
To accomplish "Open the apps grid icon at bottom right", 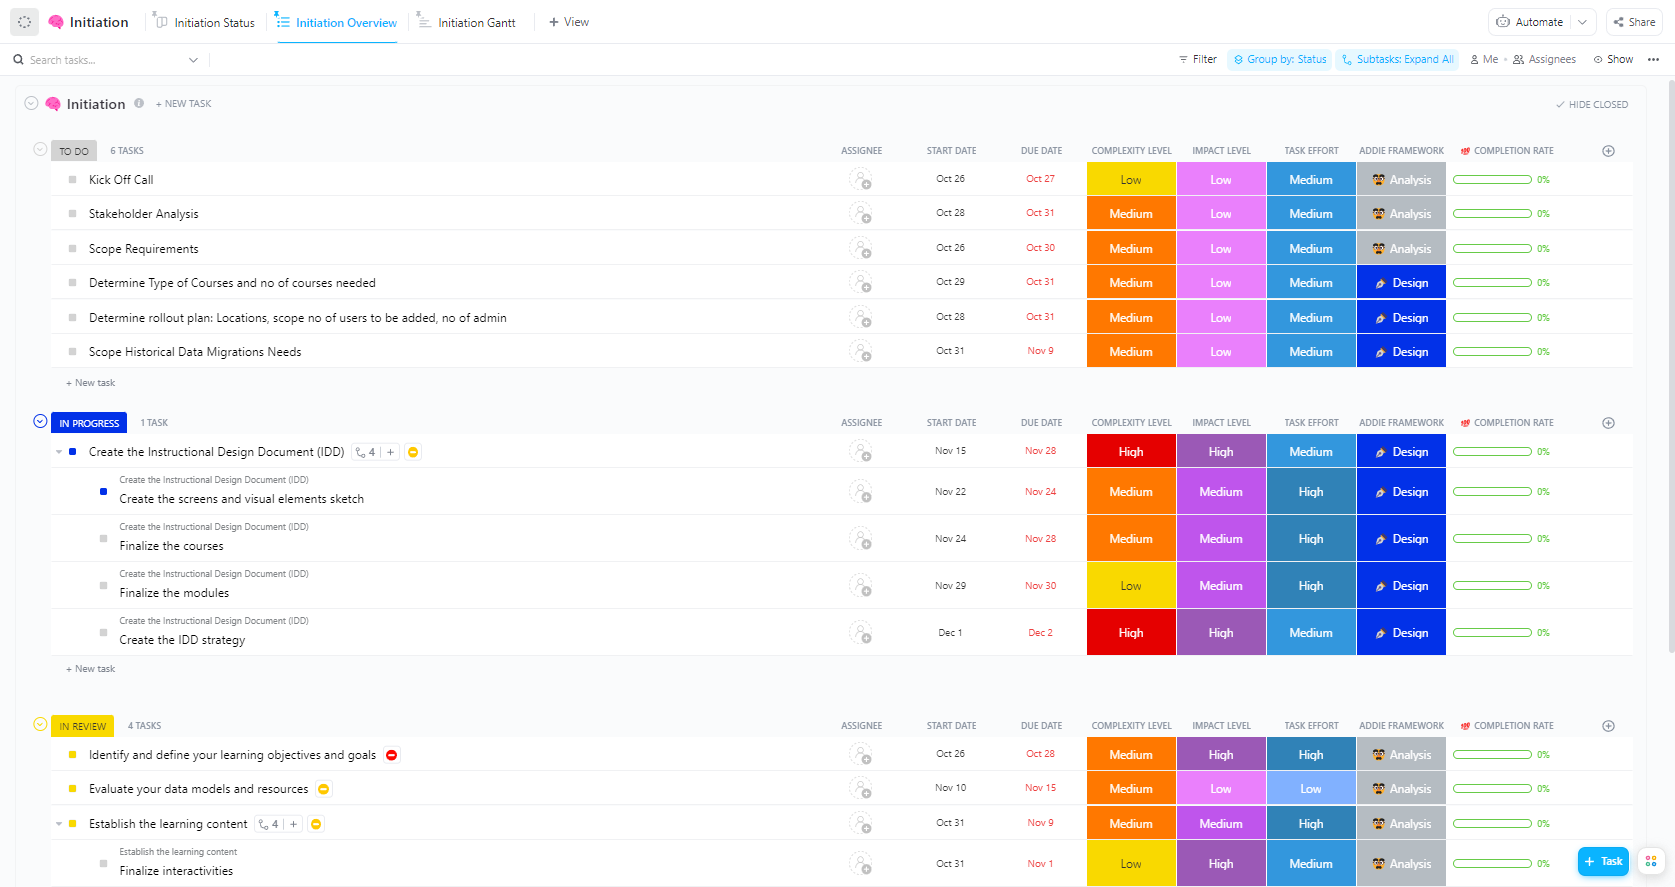I will [x=1651, y=861].
